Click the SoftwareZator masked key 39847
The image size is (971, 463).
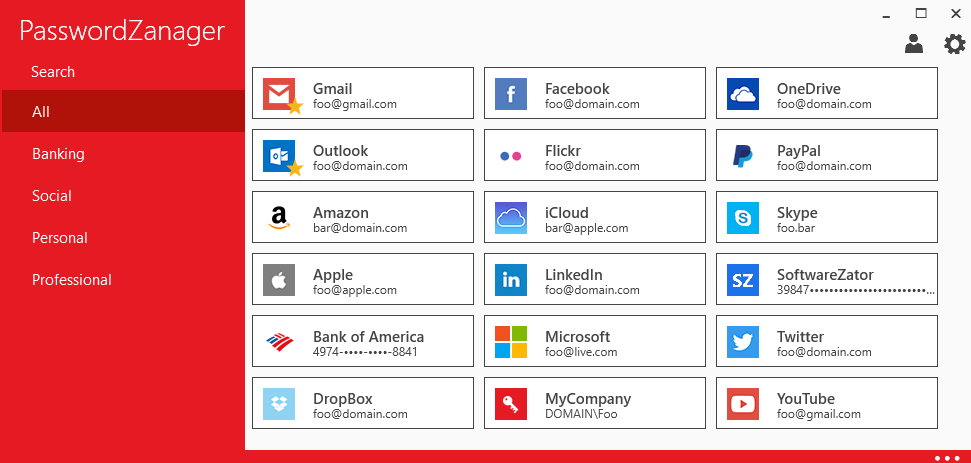pyautogui.click(x=856, y=290)
